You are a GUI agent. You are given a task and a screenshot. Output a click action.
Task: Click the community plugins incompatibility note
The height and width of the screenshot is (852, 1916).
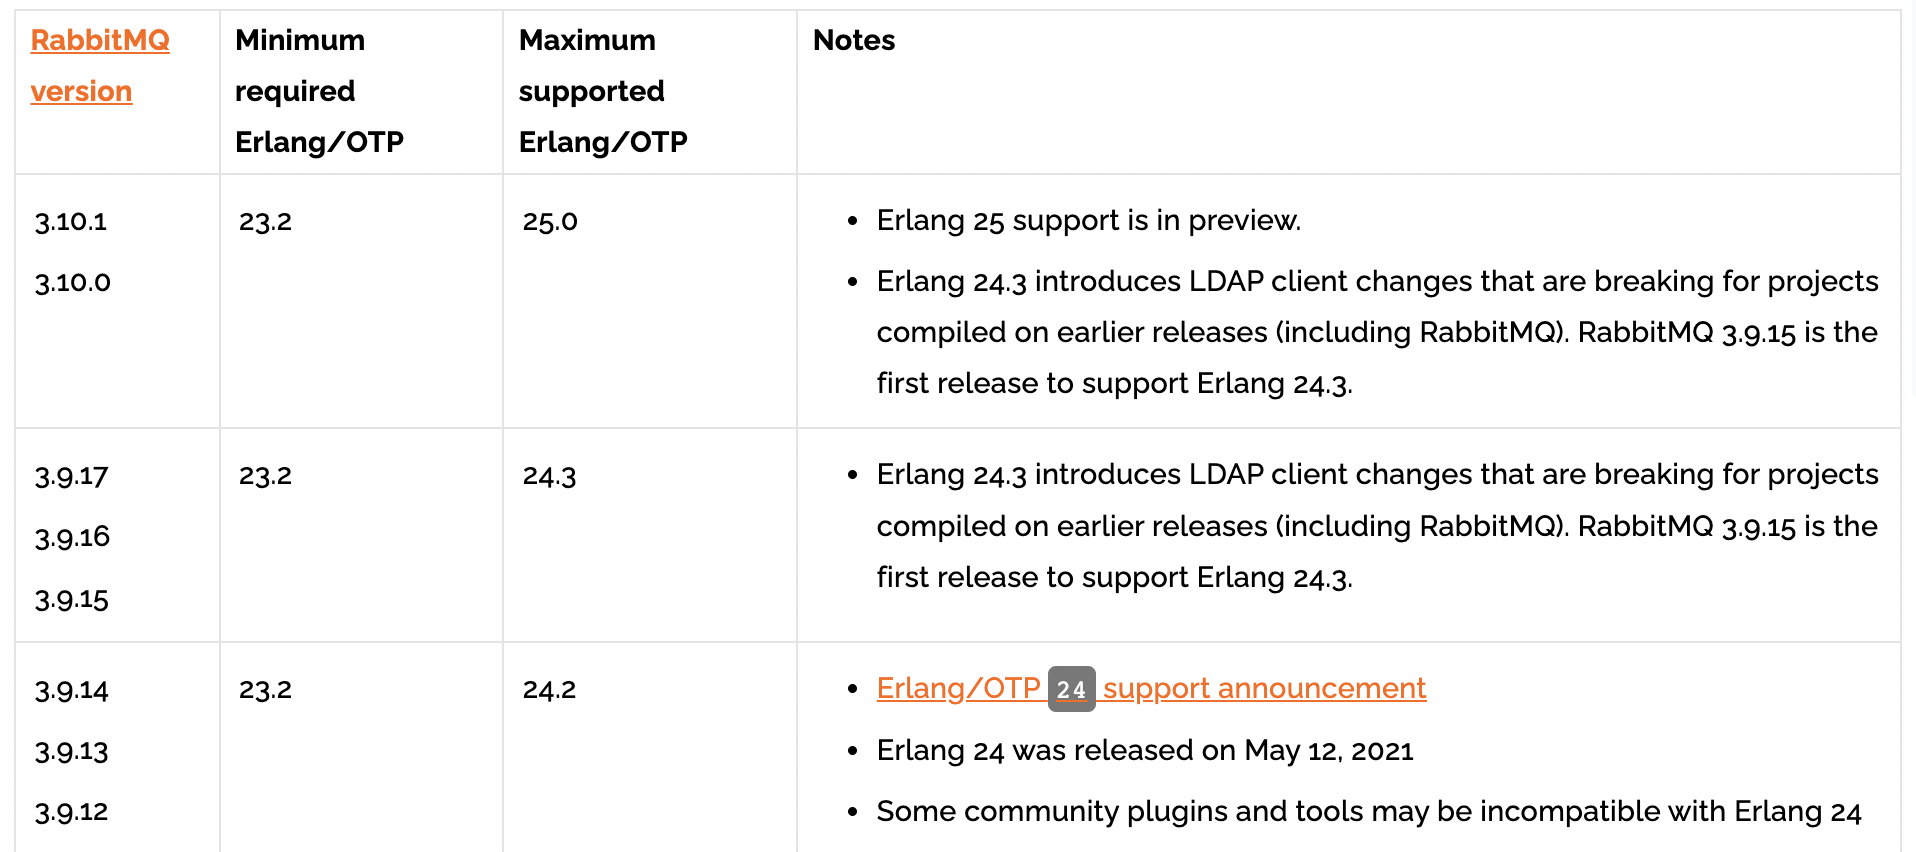1369,811
